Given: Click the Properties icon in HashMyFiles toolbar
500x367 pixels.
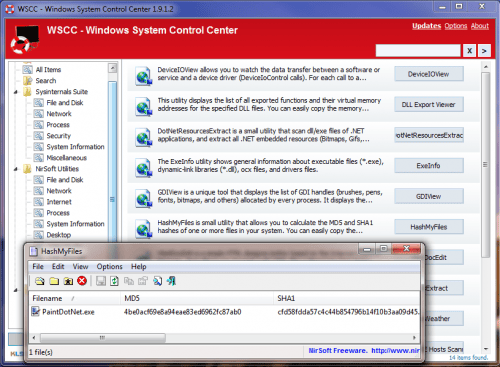Looking at the screenshot, I should 143,281.
